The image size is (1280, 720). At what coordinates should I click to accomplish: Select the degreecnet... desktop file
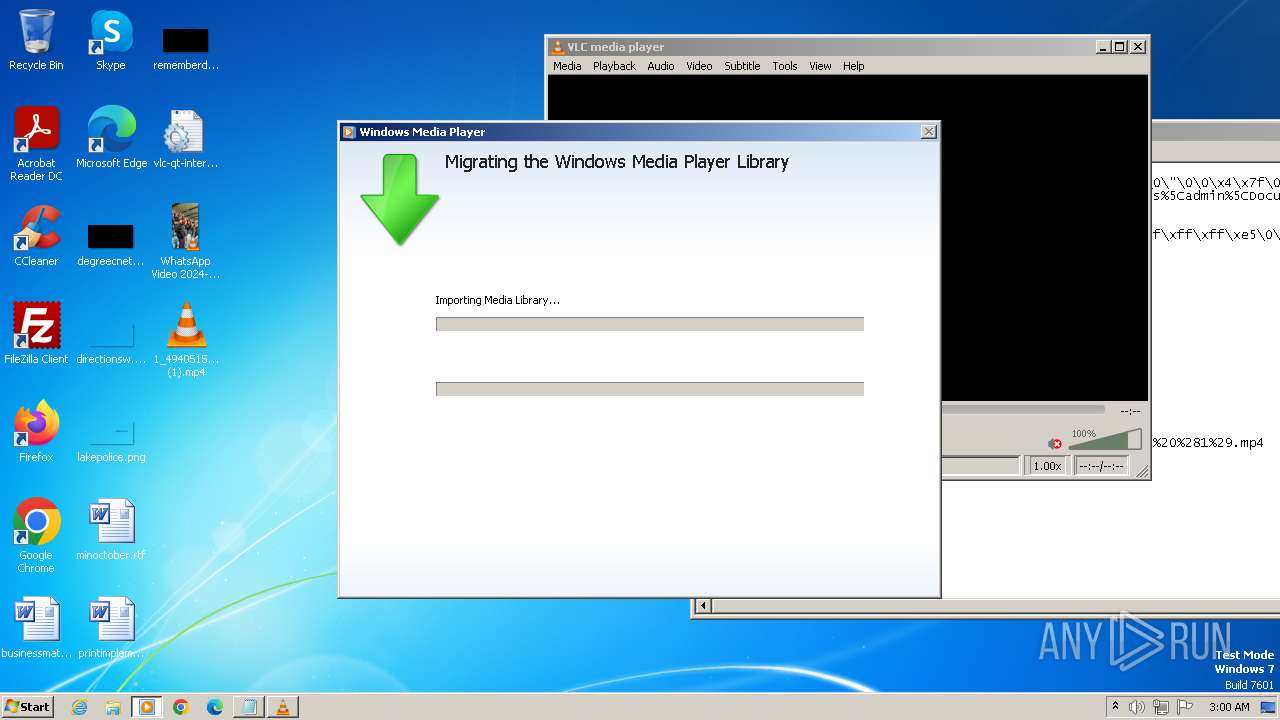click(110, 244)
